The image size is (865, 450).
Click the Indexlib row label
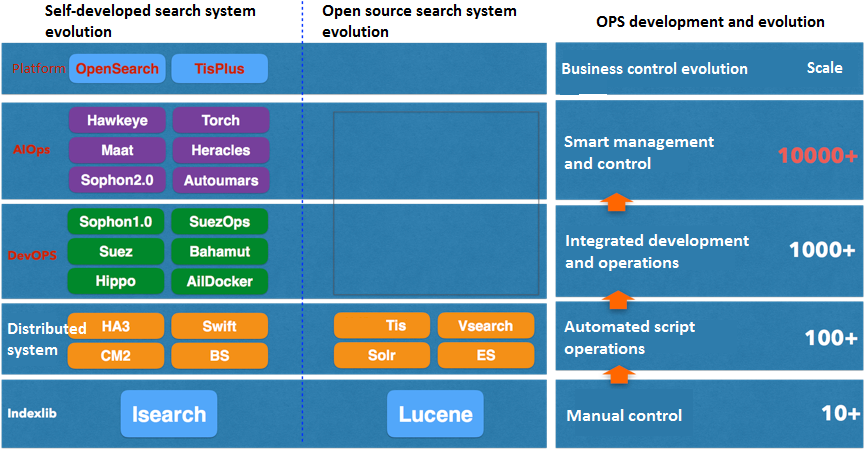32,413
